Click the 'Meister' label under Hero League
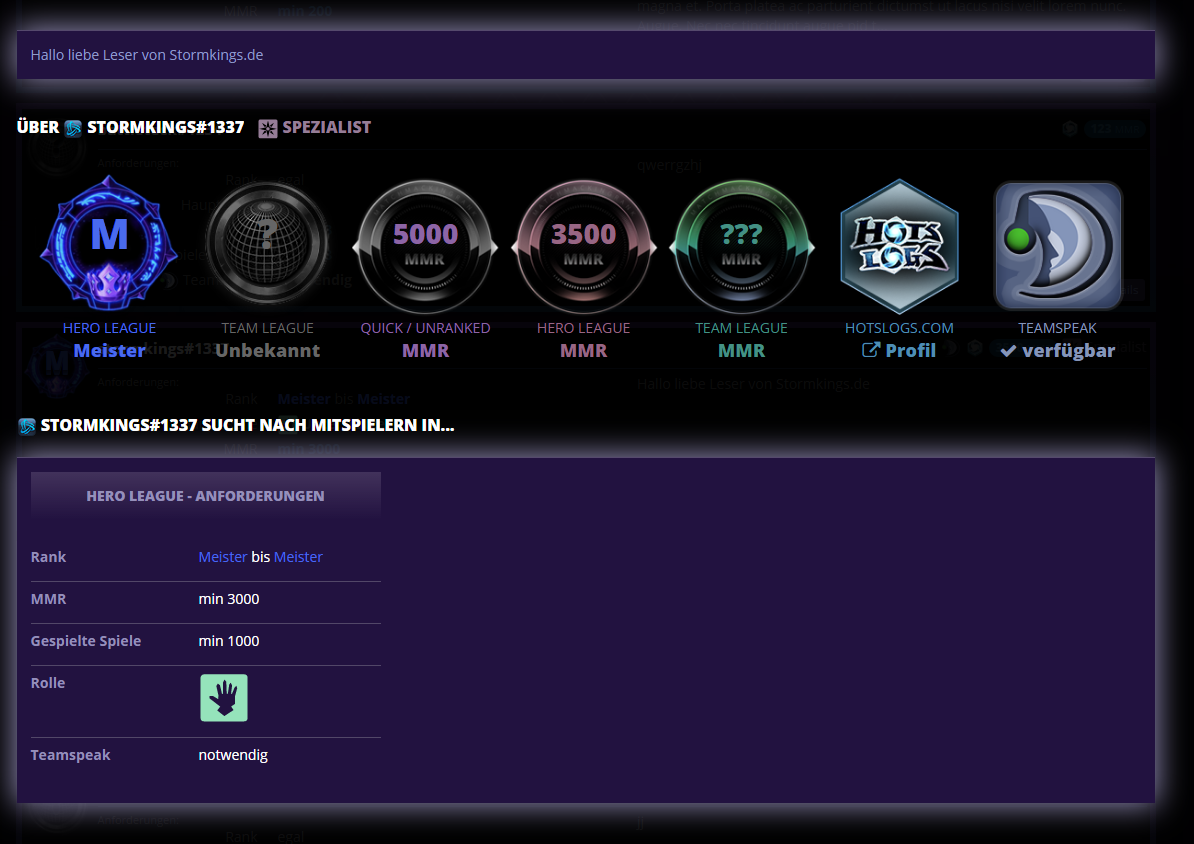 [109, 350]
